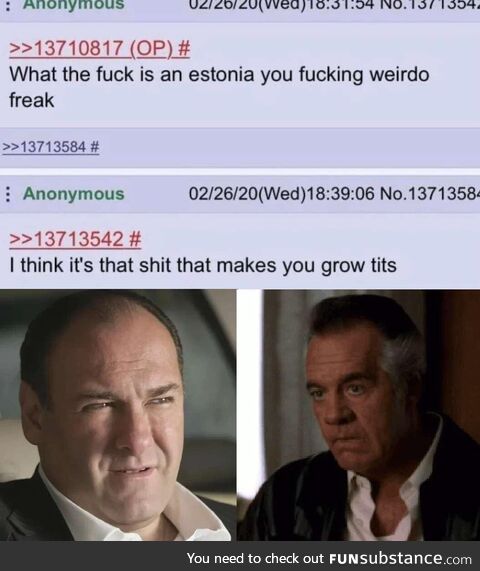Click post number No.13713584
This screenshot has height=571, width=480.
click(430, 194)
